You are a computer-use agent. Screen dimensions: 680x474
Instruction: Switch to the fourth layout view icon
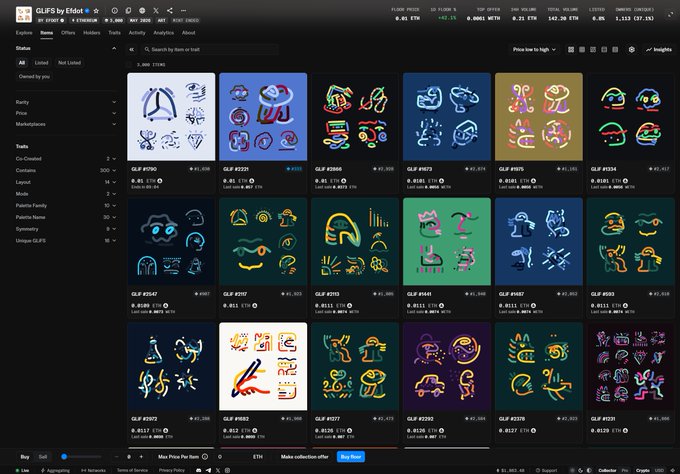pos(604,50)
